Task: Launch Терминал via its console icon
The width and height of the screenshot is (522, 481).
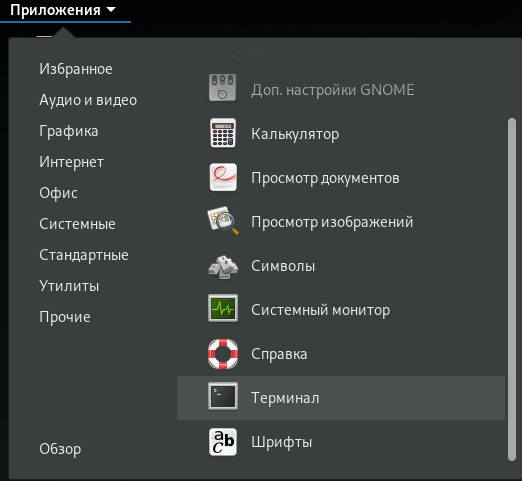Action: pyautogui.click(x=223, y=396)
